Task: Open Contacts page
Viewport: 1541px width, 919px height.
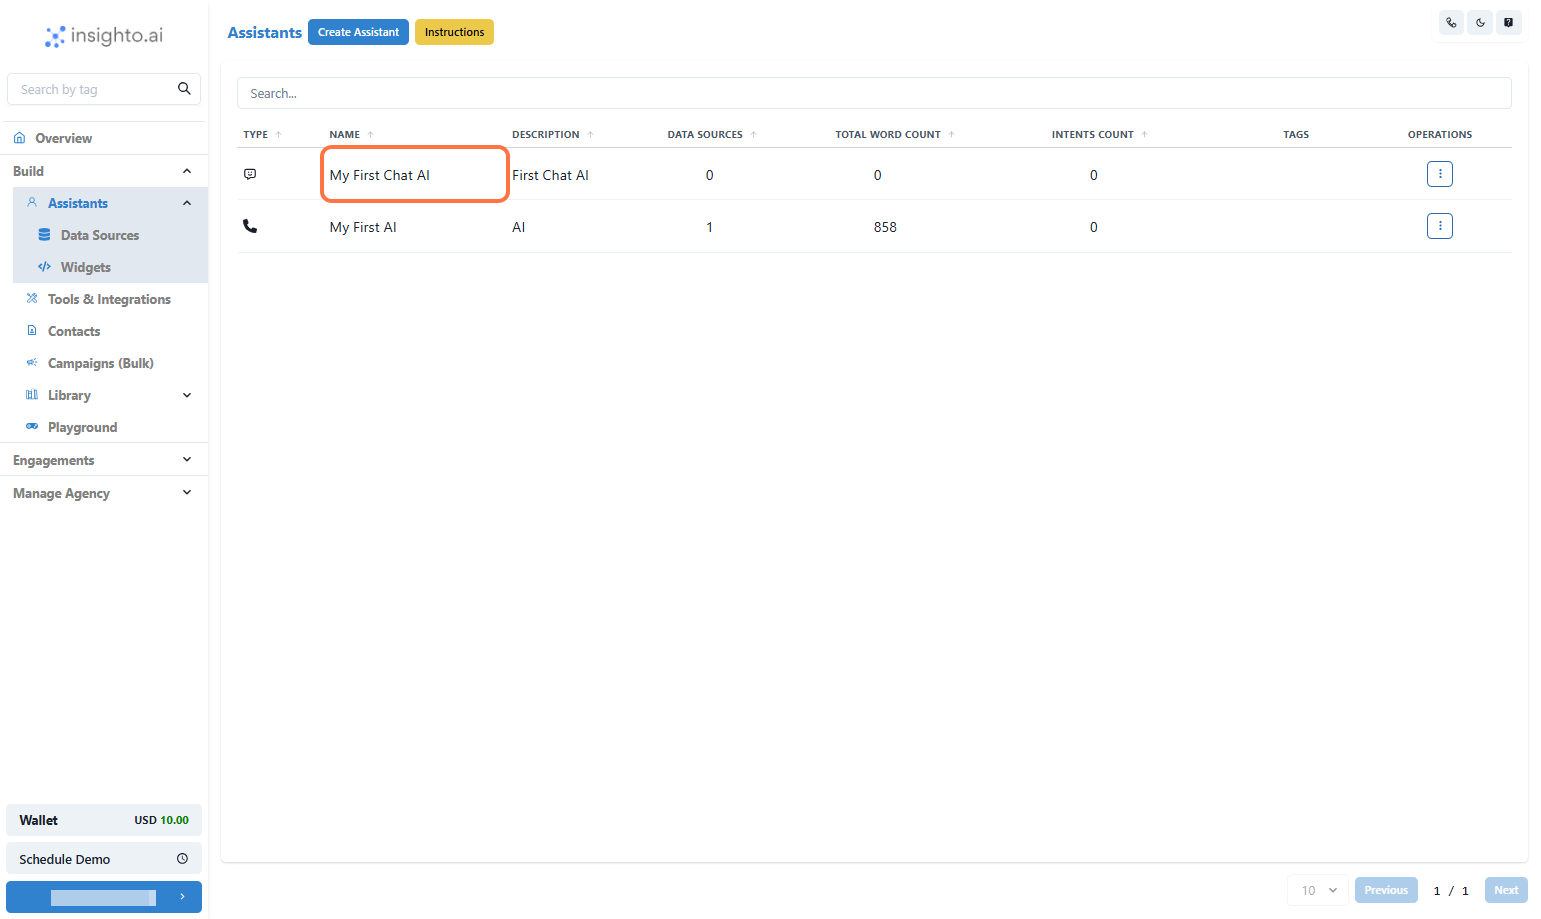Action: click(x=74, y=331)
